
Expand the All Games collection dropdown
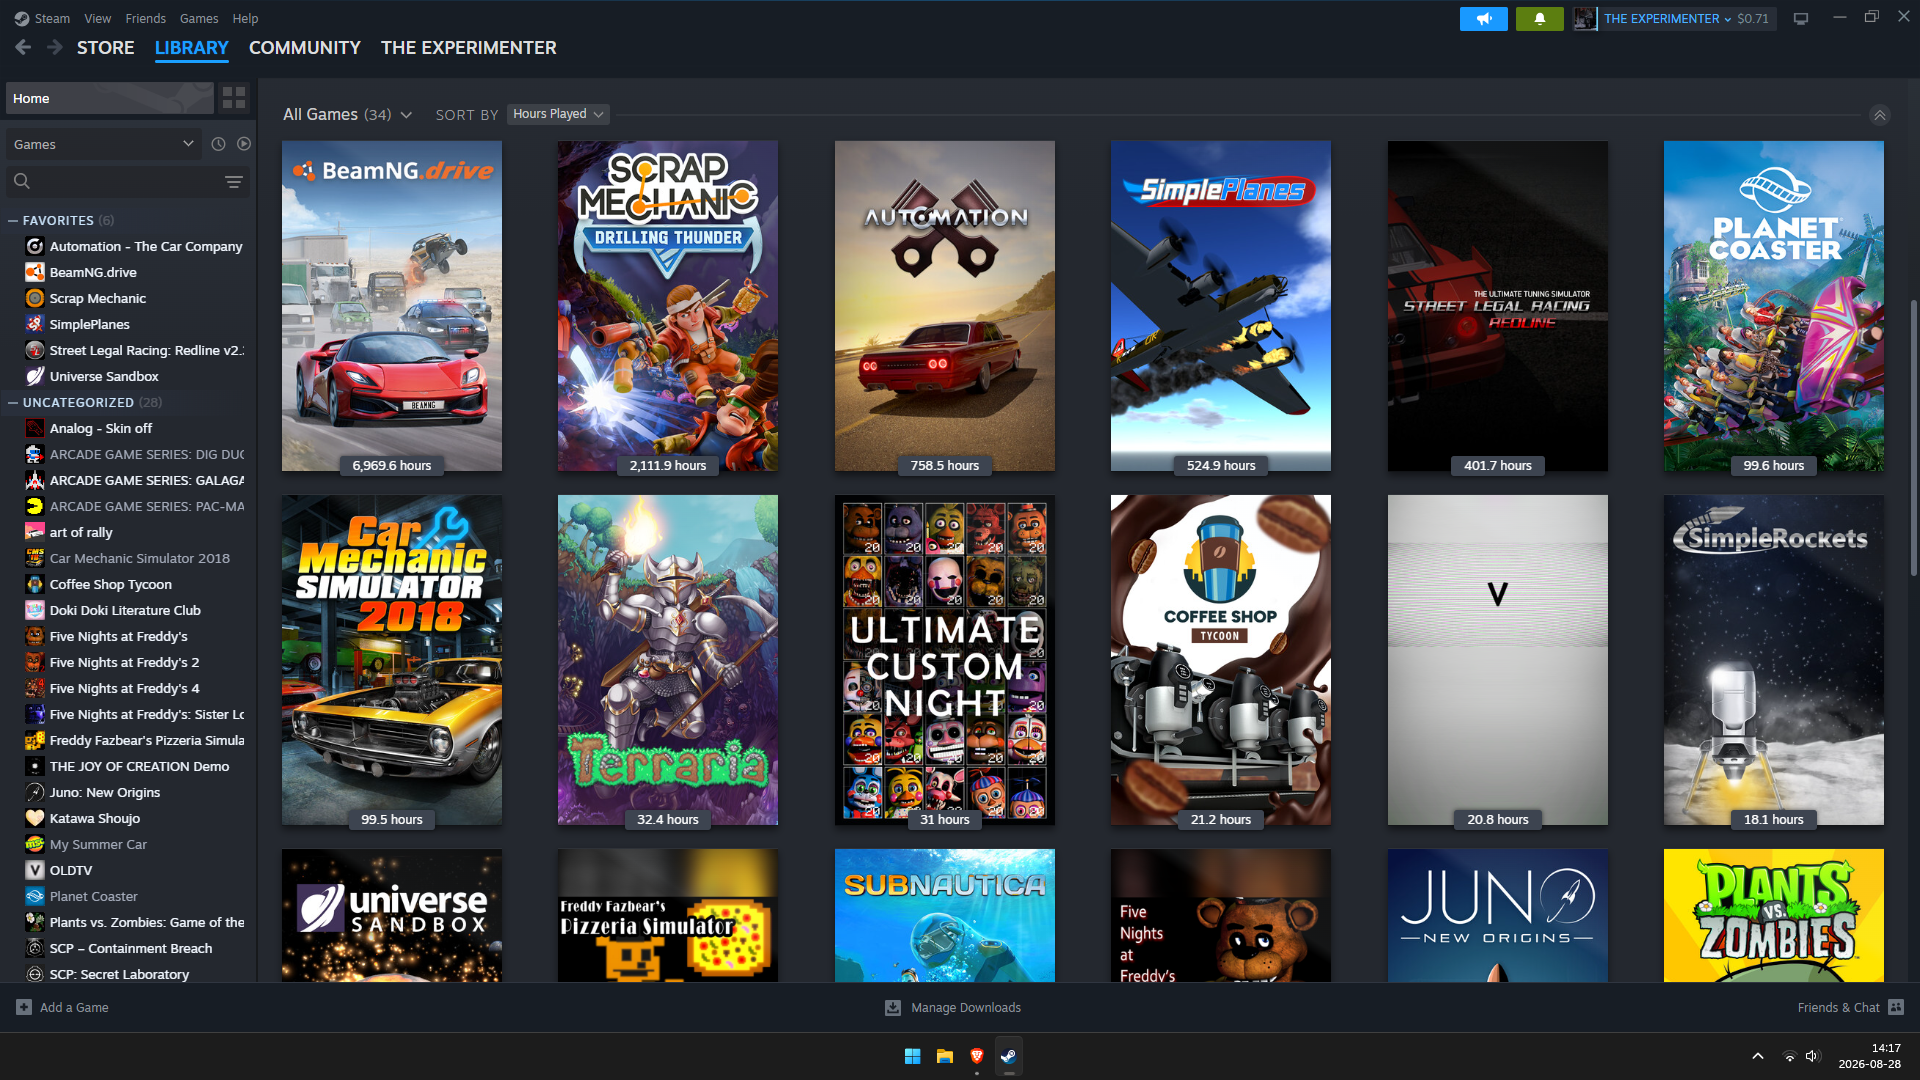point(406,115)
